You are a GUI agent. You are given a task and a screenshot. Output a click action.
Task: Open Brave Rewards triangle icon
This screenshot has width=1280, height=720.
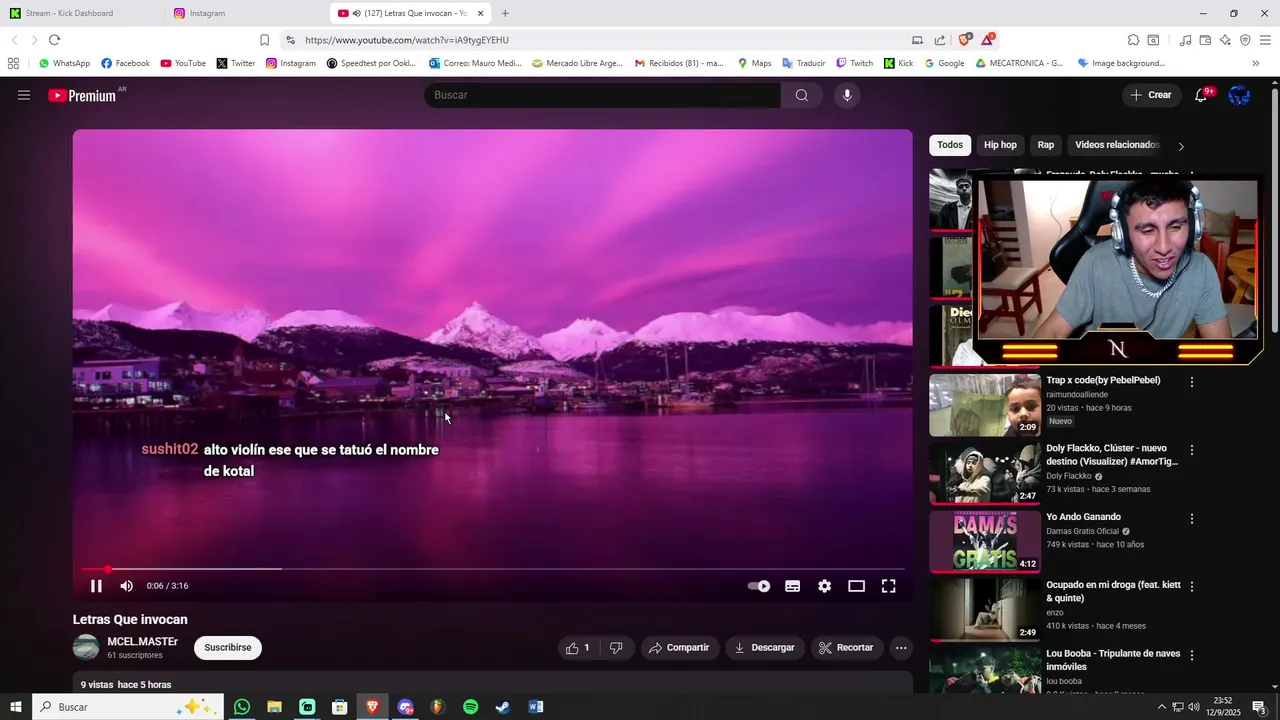(x=987, y=40)
